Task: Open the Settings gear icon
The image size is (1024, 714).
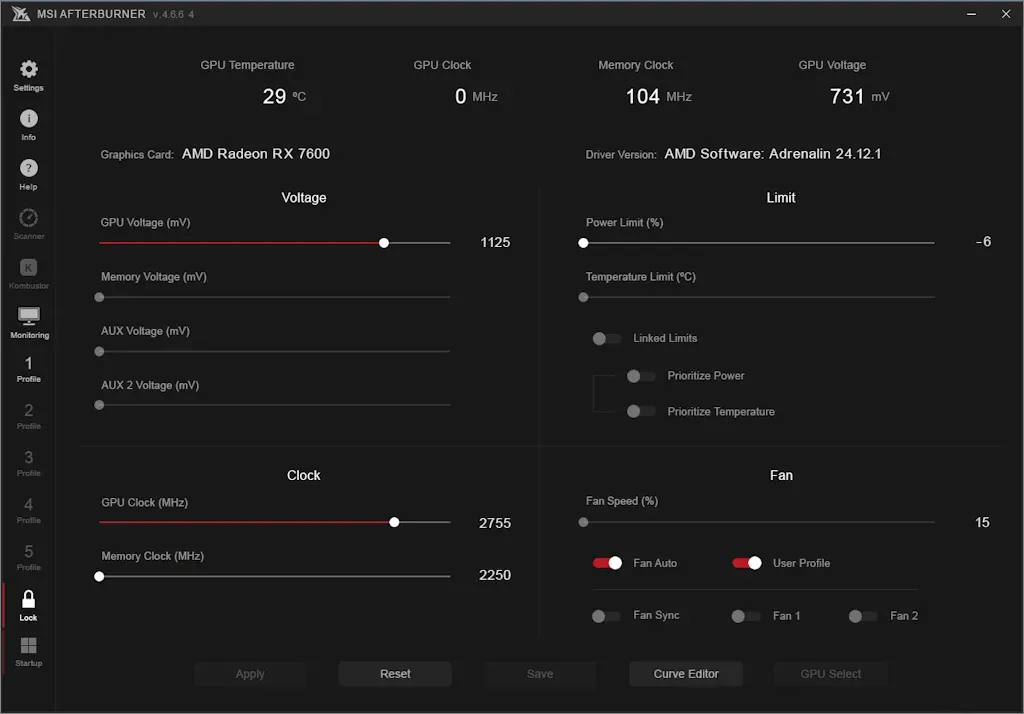Action: pyautogui.click(x=29, y=69)
